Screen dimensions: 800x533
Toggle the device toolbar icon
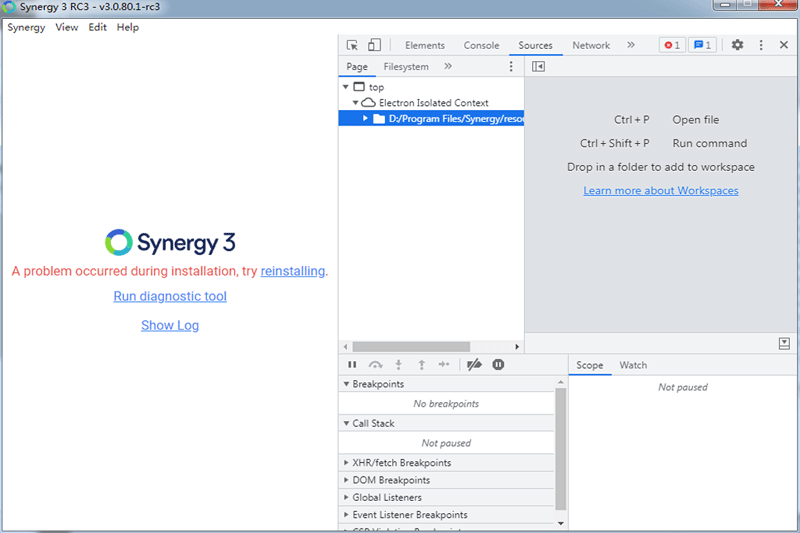(374, 45)
